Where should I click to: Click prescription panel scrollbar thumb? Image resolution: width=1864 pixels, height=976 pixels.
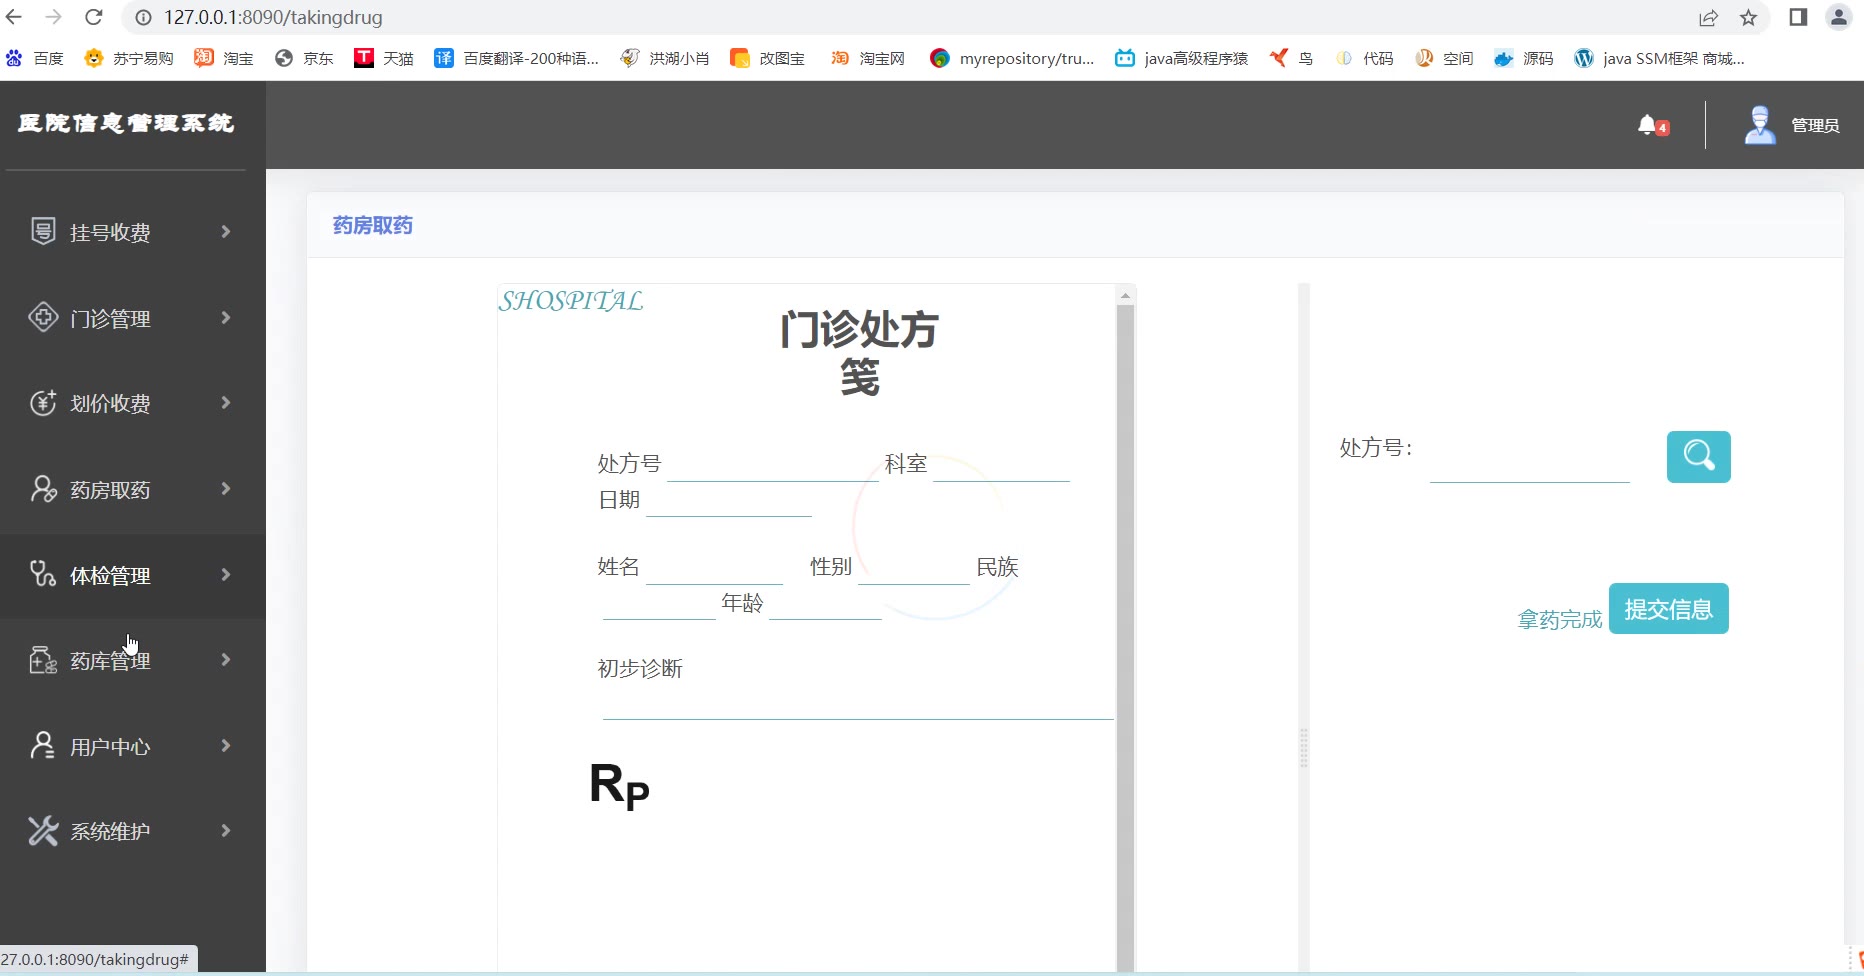point(1125,636)
